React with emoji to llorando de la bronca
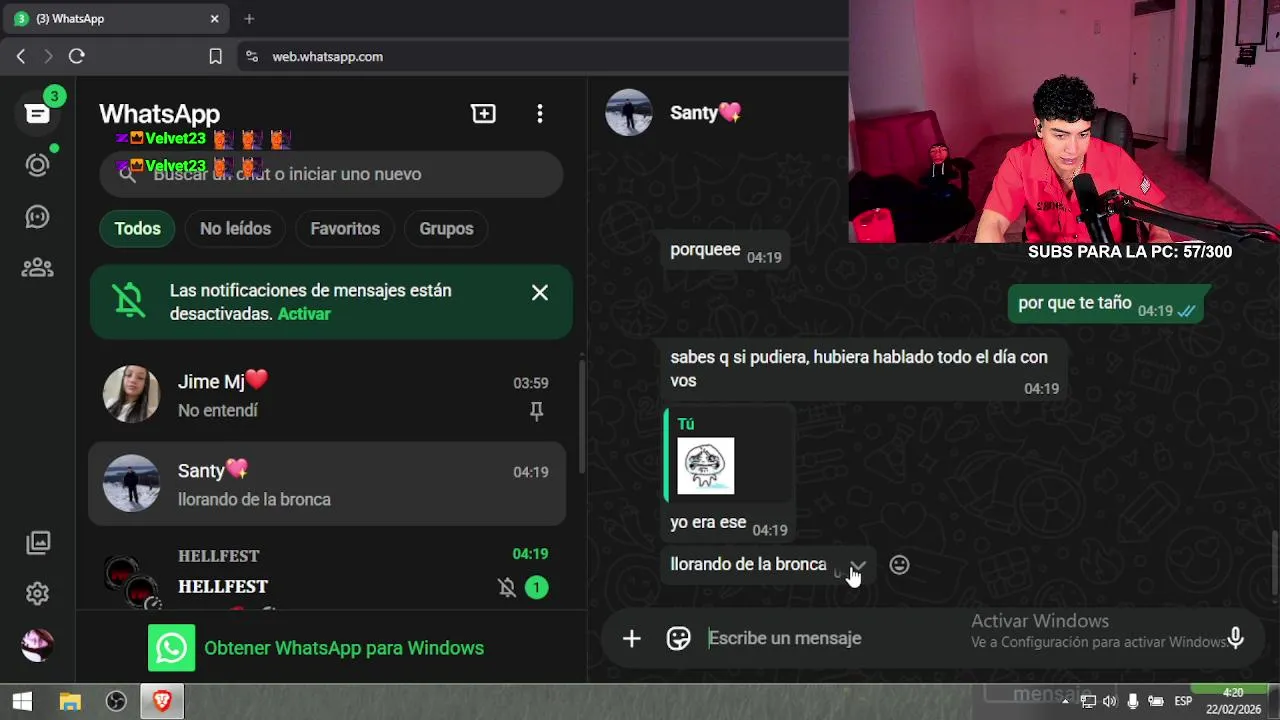 pyautogui.click(x=900, y=565)
